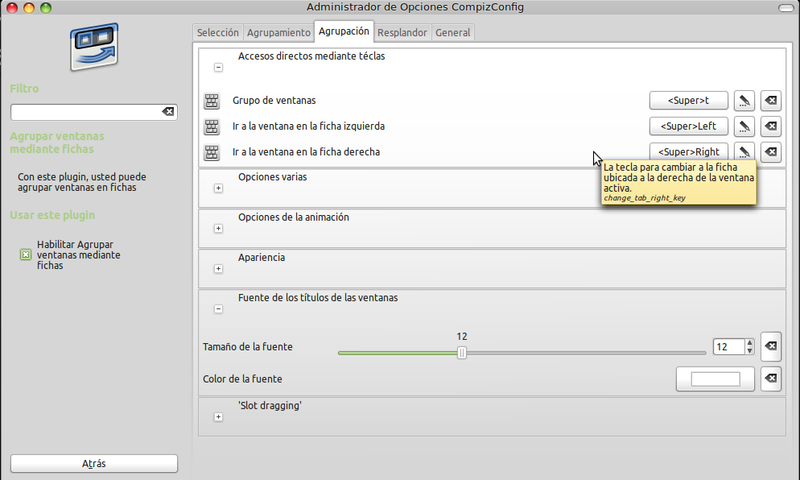Reset 'Color de la fuente' to default
This screenshot has height=480, width=800.
point(770,379)
